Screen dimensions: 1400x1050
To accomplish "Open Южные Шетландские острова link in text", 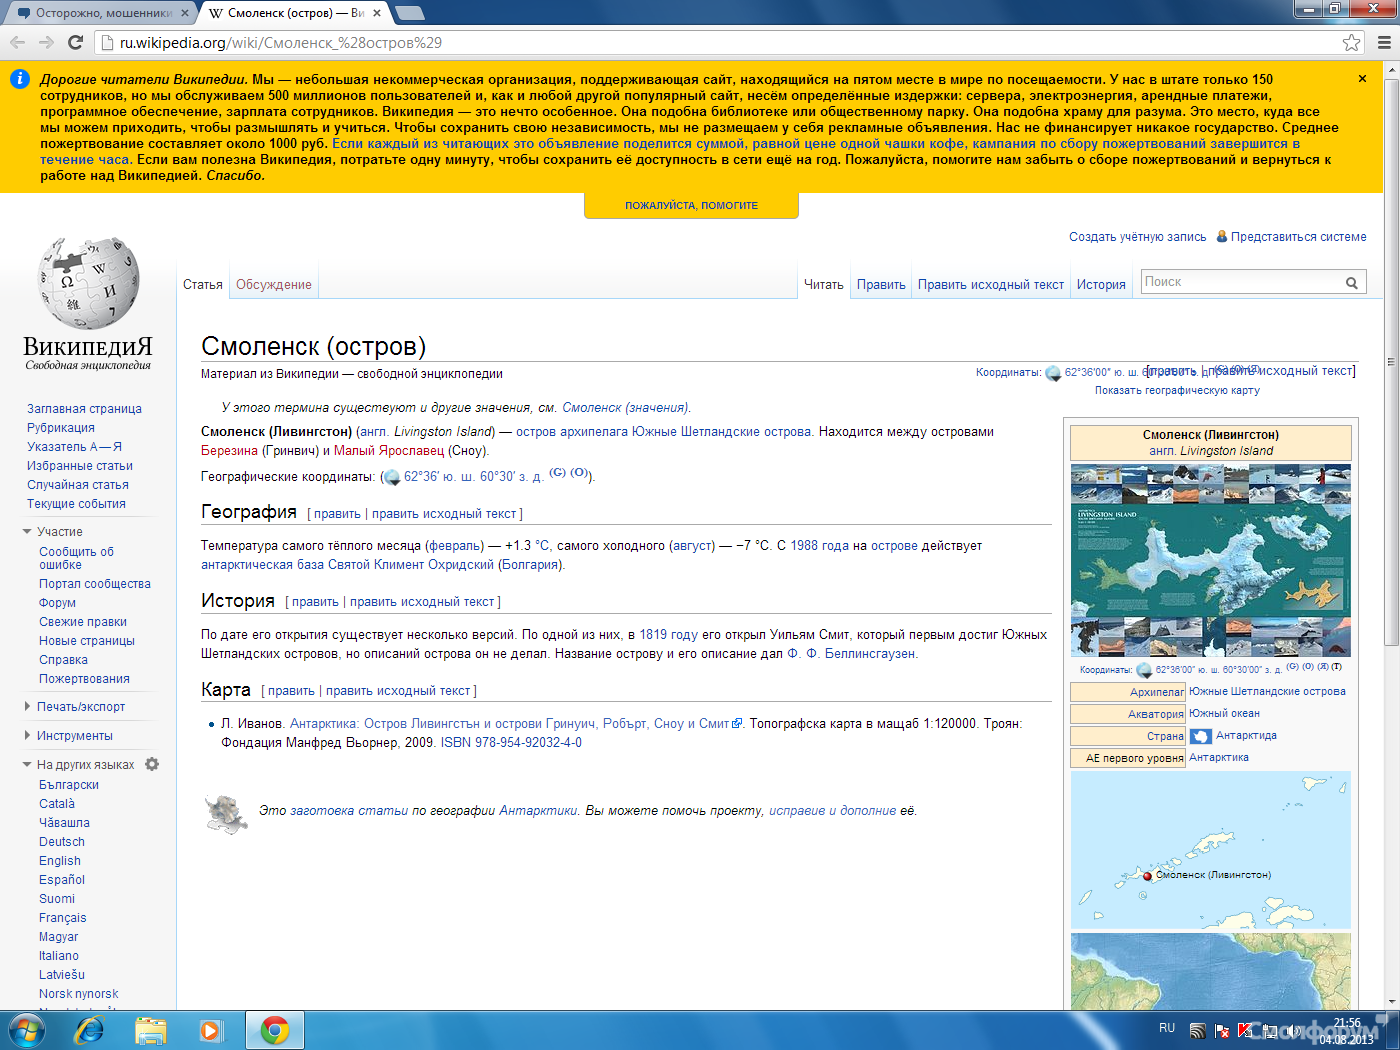I will click(x=722, y=432).
